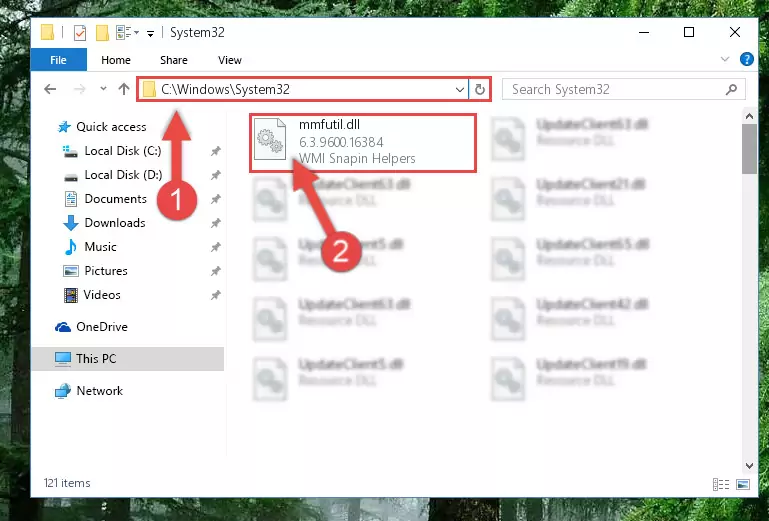Click the 121 items status text
Viewport: 769px width, 521px height.
point(67,483)
